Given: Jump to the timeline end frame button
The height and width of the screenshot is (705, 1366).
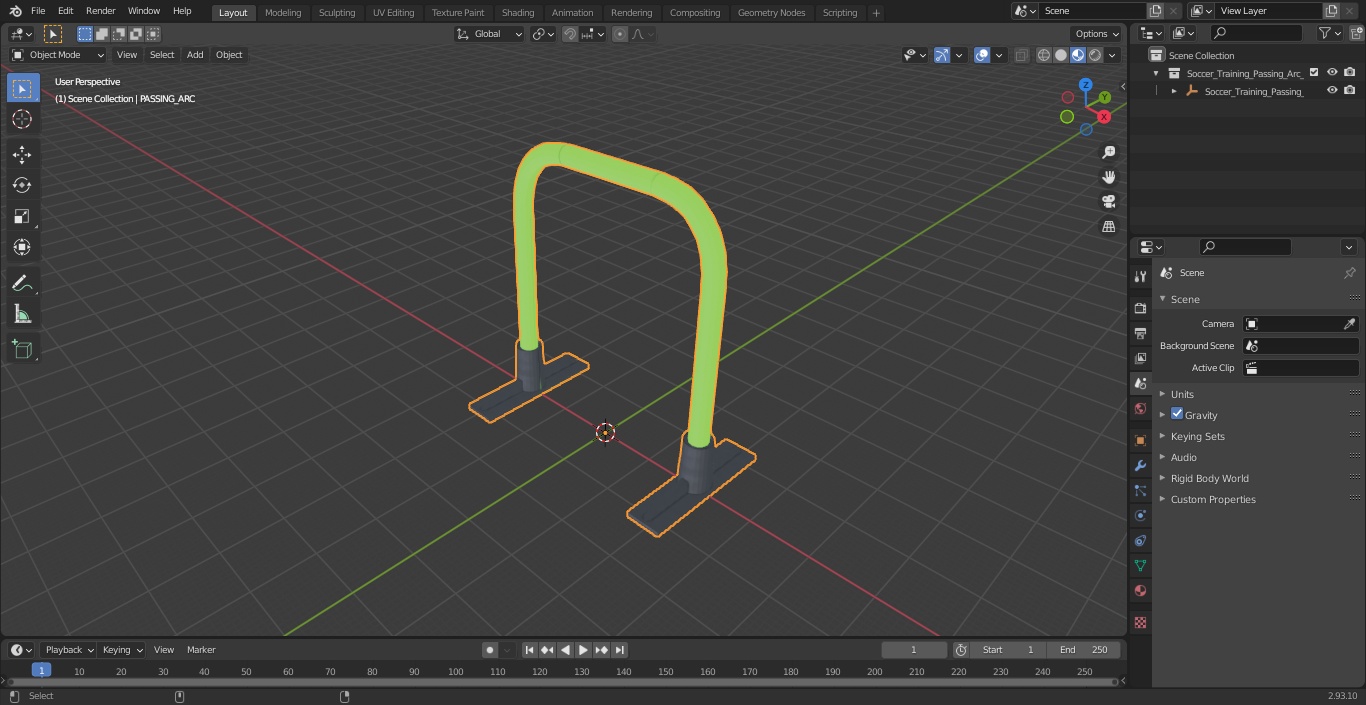Looking at the screenshot, I should point(620,650).
